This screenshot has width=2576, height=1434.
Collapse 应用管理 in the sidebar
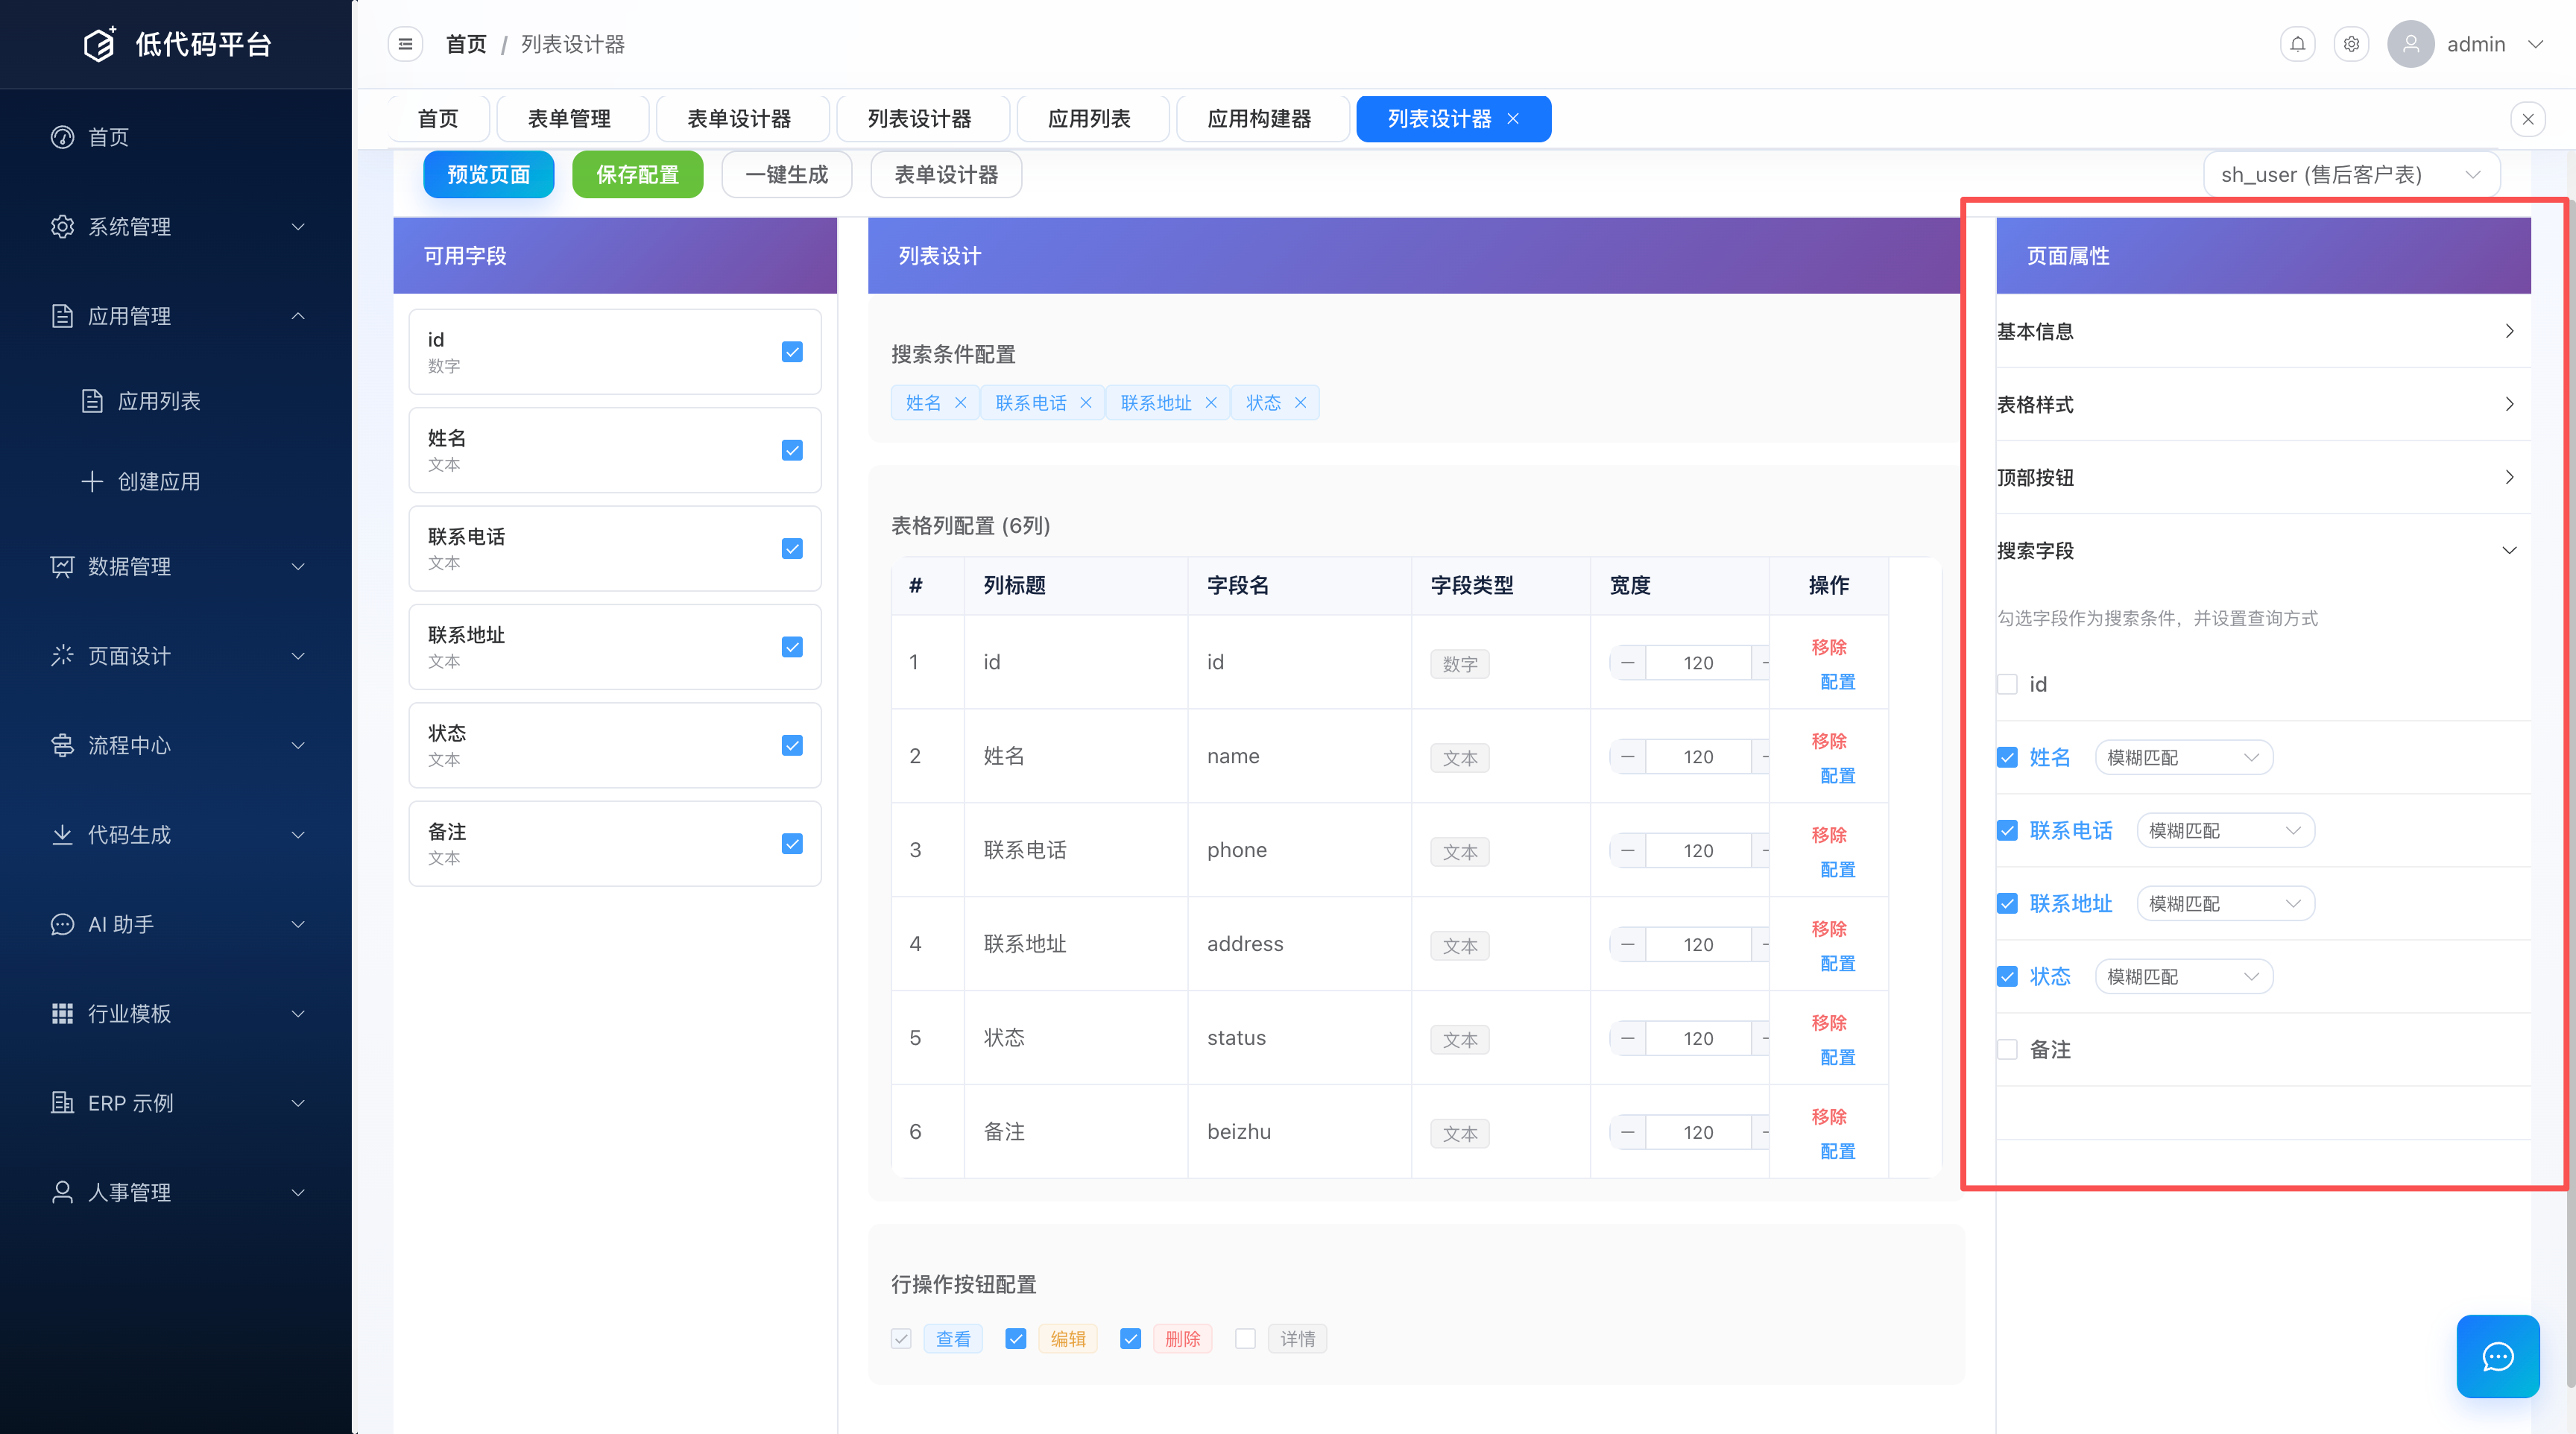(176, 316)
